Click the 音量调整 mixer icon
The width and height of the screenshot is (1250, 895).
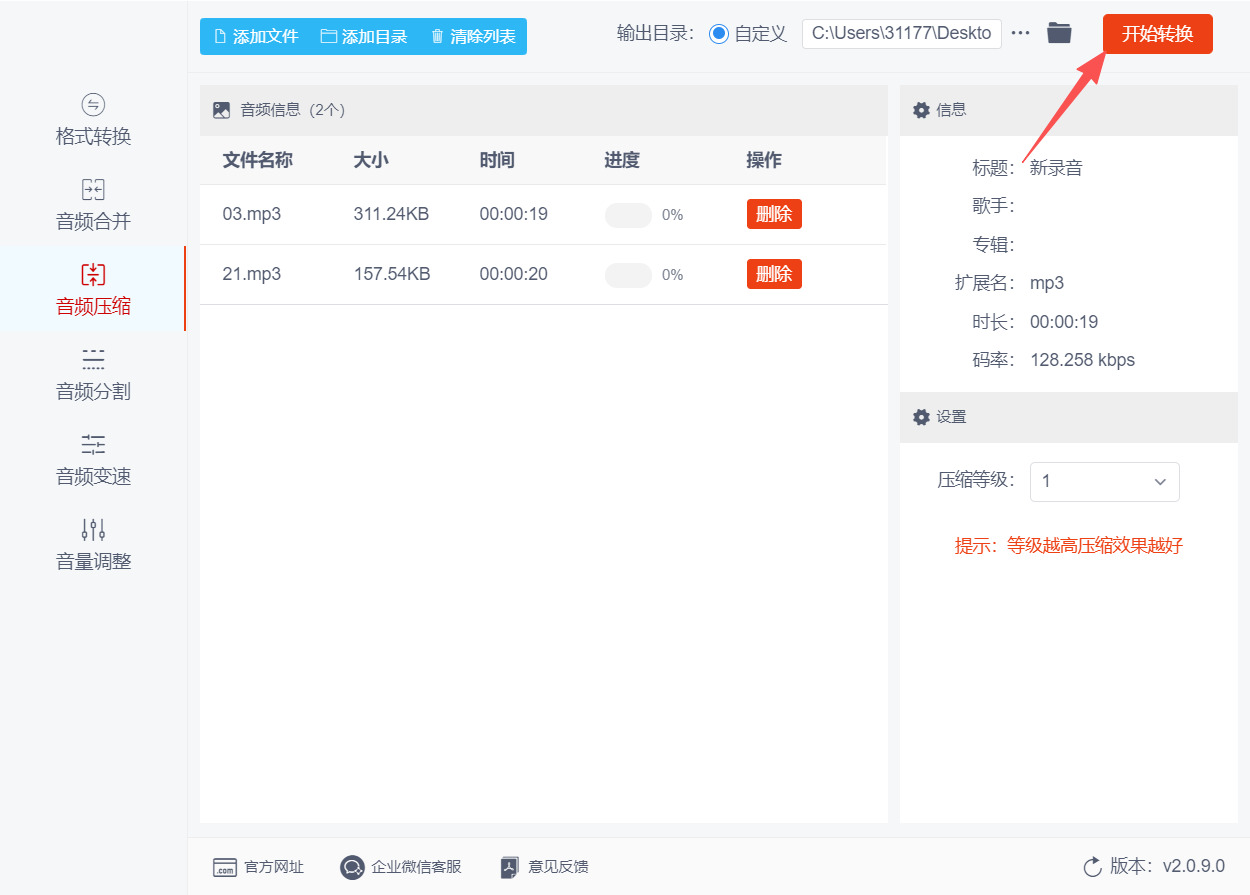pos(93,530)
